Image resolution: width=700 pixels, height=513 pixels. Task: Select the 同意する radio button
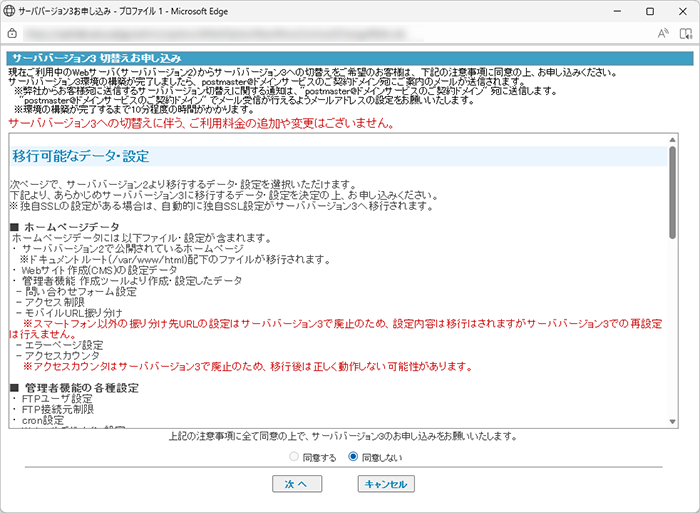[x=293, y=457]
